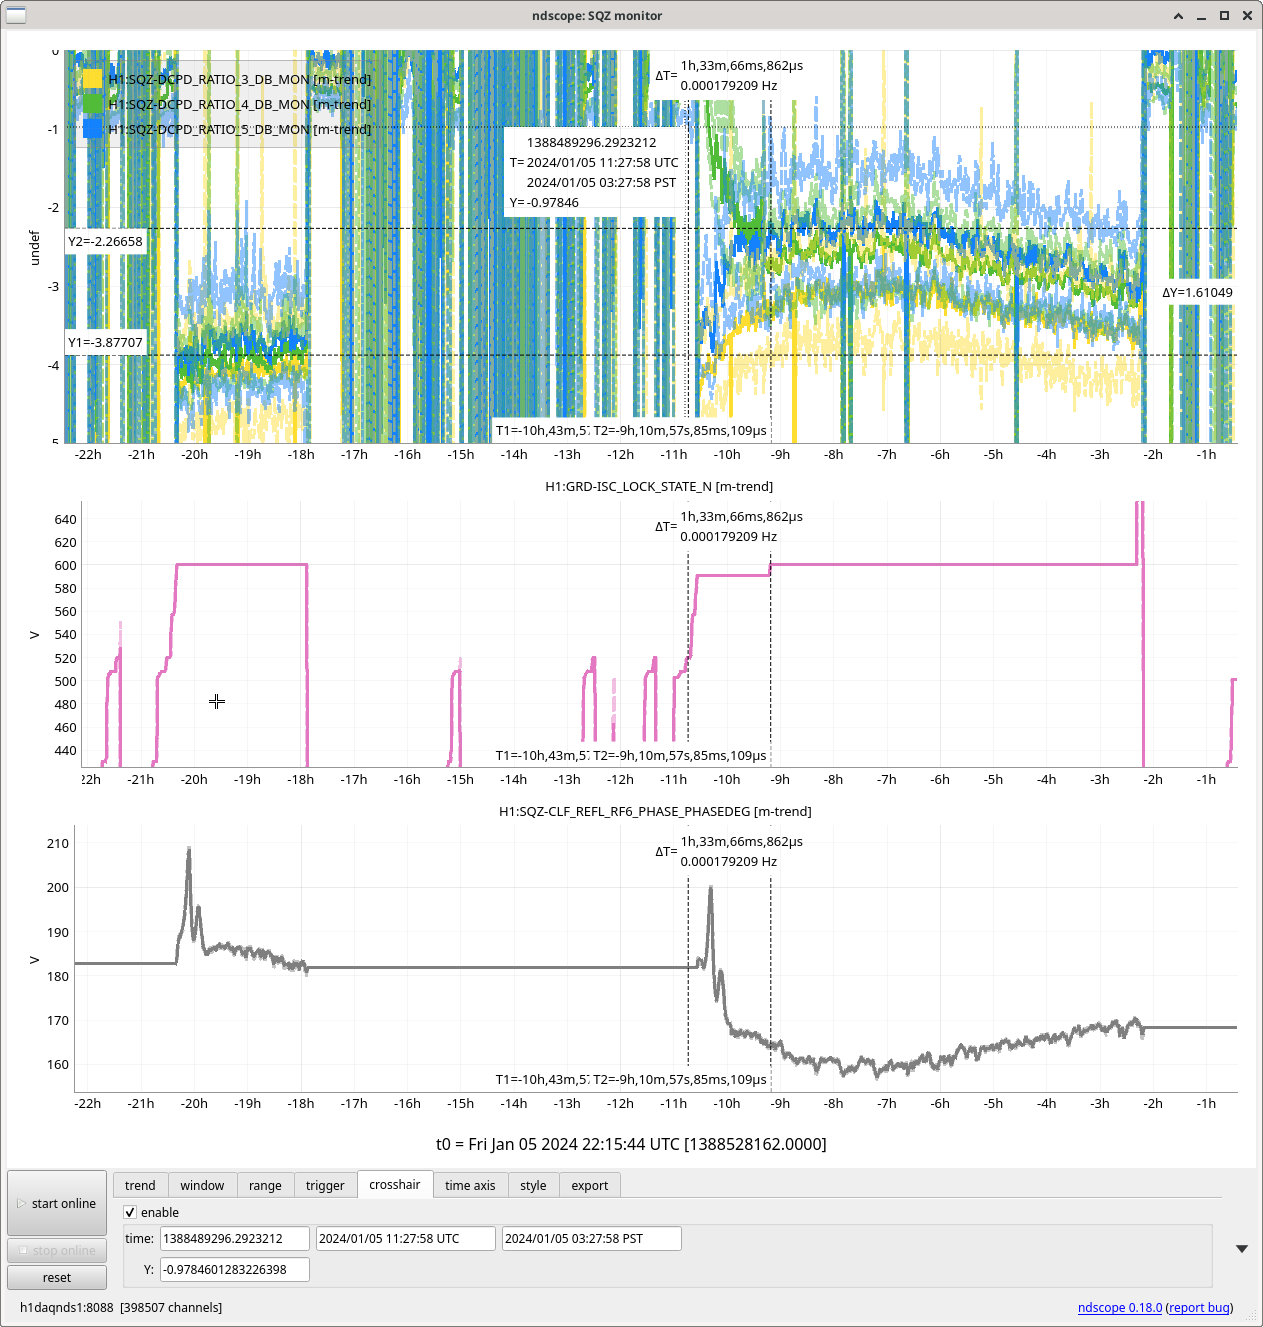Focus the crosshair Y value field
Image resolution: width=1263 pixels, height=1327 pixels.
tap(234, 1269)
